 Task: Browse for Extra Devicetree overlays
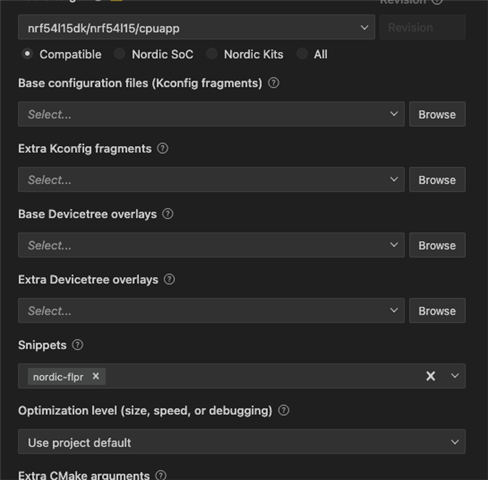[x=437, y=311]
